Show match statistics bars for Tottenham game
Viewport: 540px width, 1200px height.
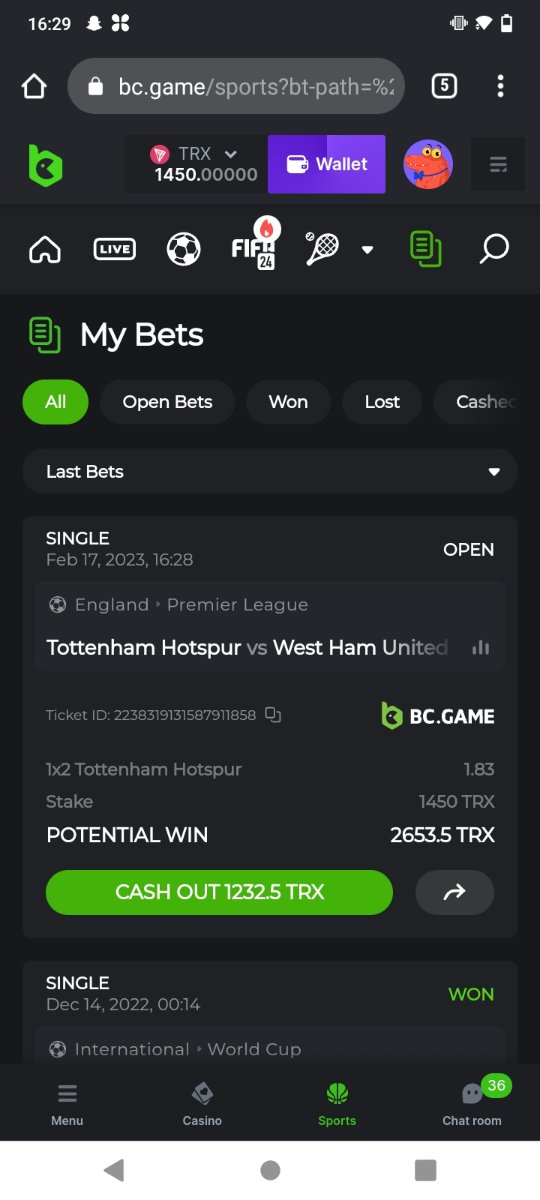click(x=481, y=647)
